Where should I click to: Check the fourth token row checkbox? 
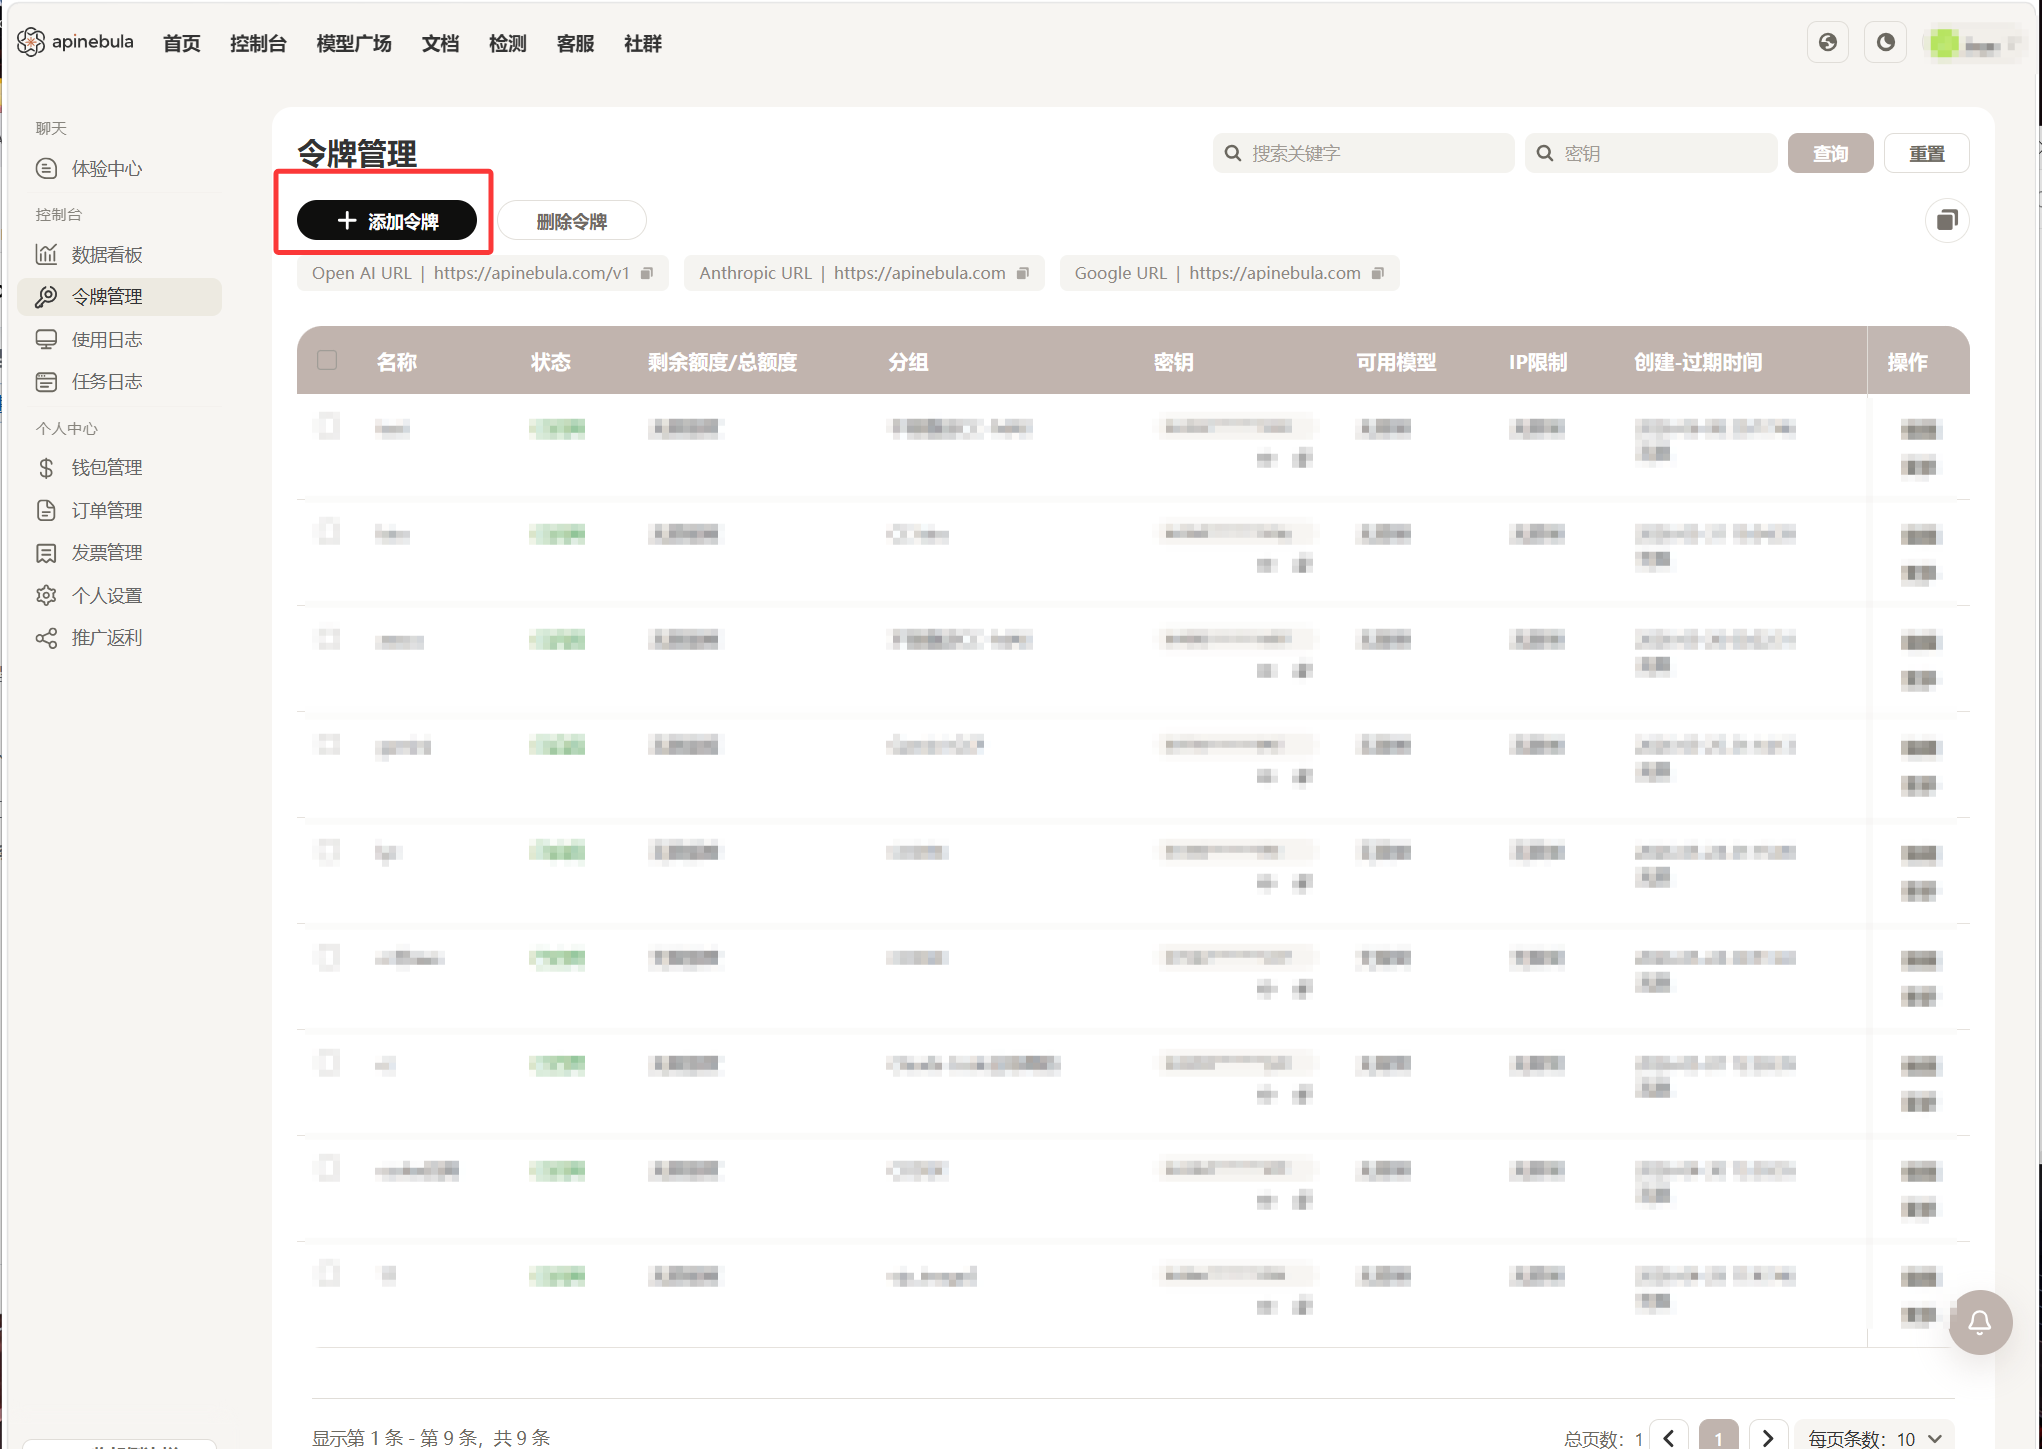point(328,744)
